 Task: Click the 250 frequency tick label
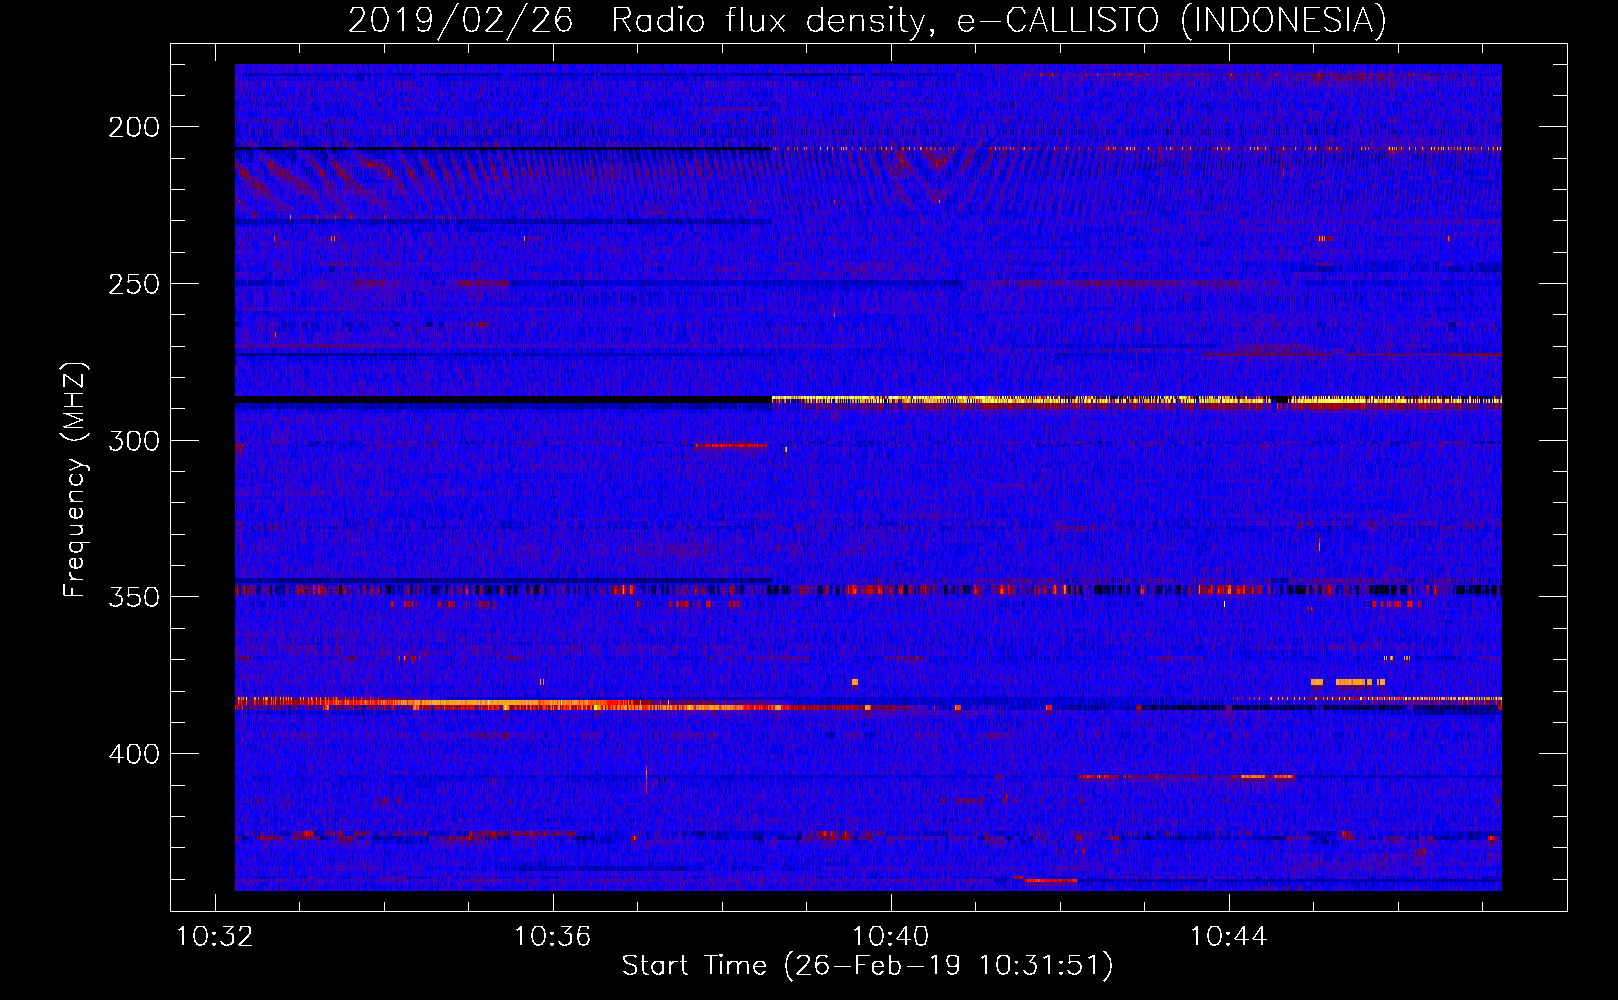(x=134, y=284)
